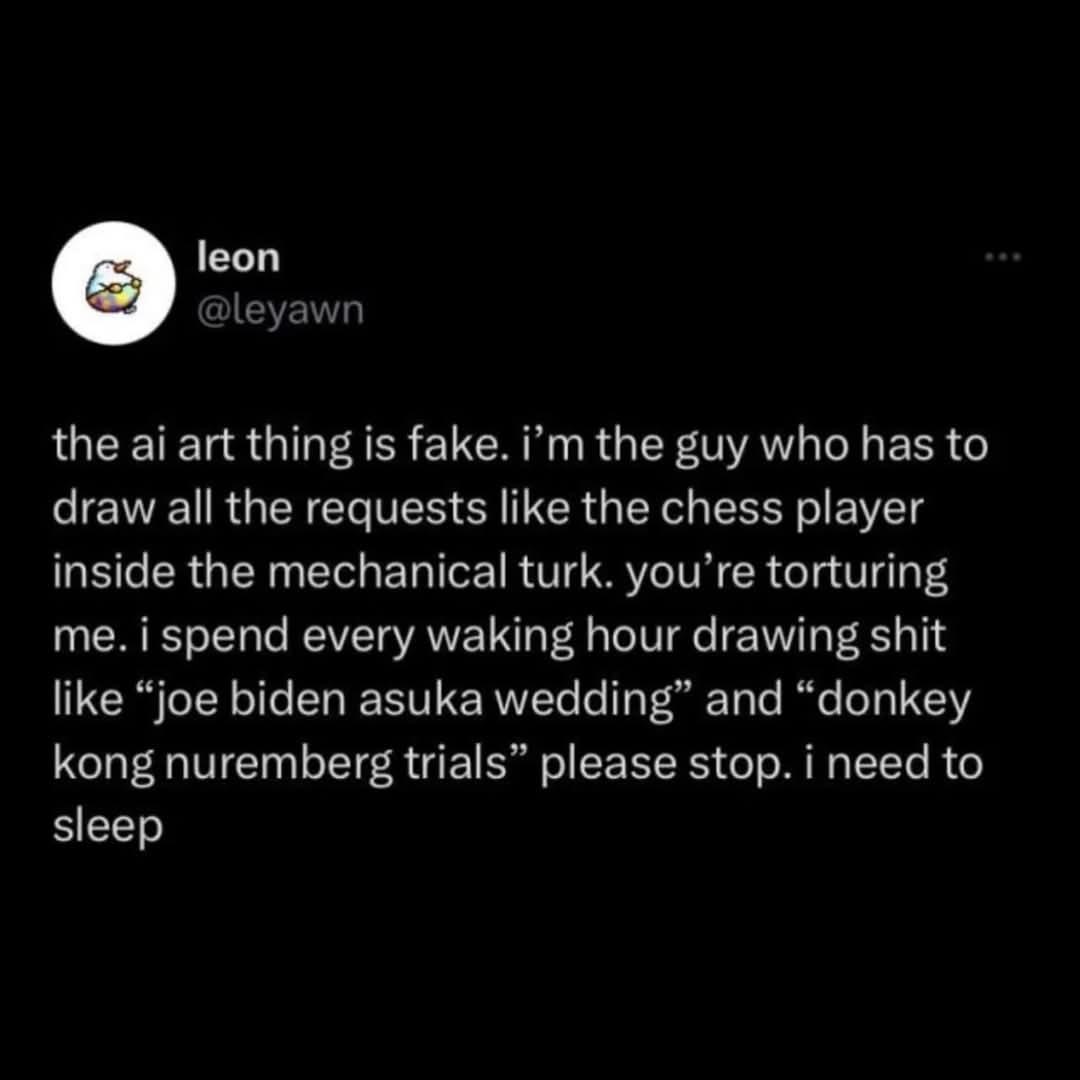Click the last word 'sleep'
Screen dimensions: 1080x1080
pyautogui.click(x=108, y=827)
